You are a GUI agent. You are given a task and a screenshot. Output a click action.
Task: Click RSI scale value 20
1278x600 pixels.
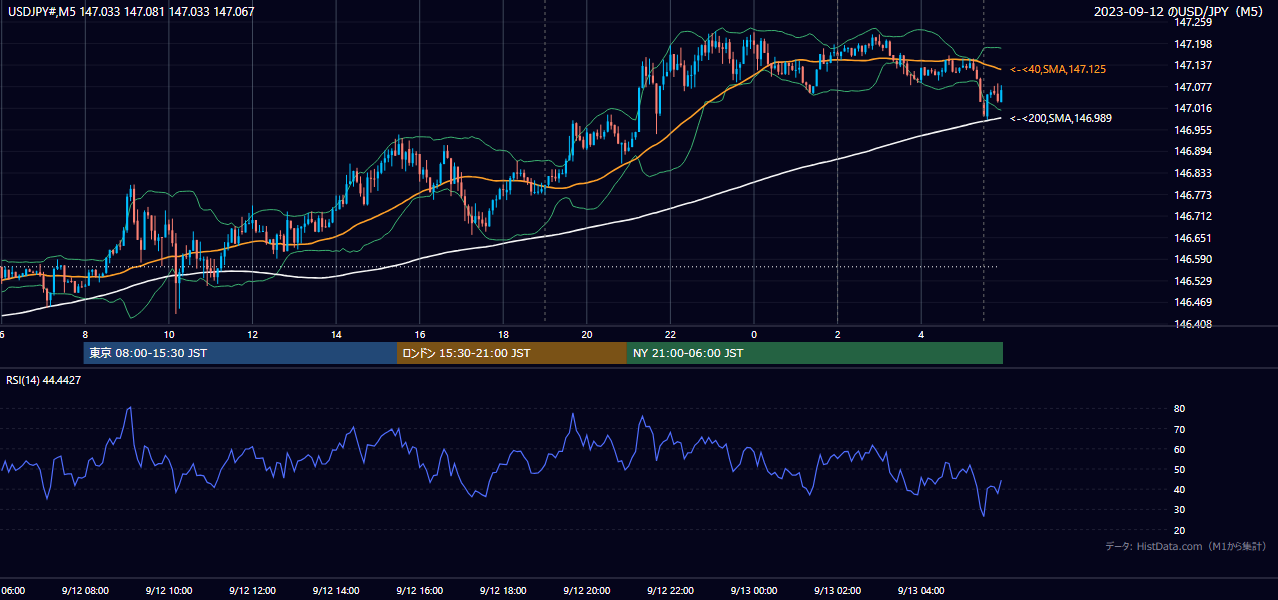pos(1180,530)
